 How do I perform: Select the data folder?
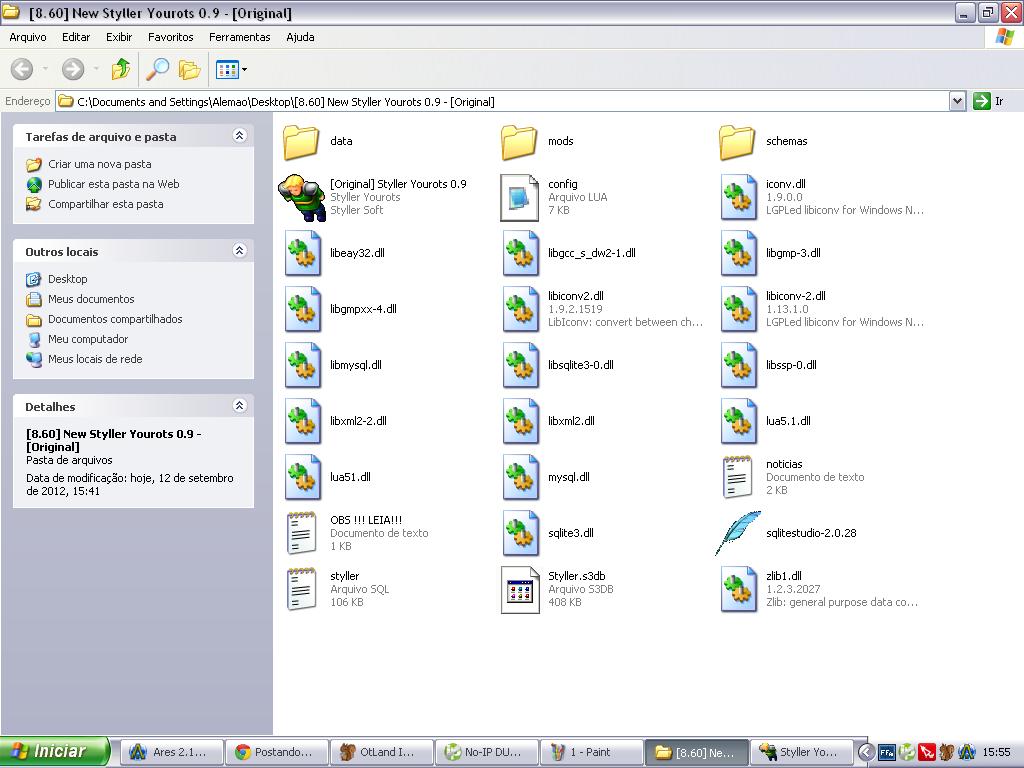[319, 141]
